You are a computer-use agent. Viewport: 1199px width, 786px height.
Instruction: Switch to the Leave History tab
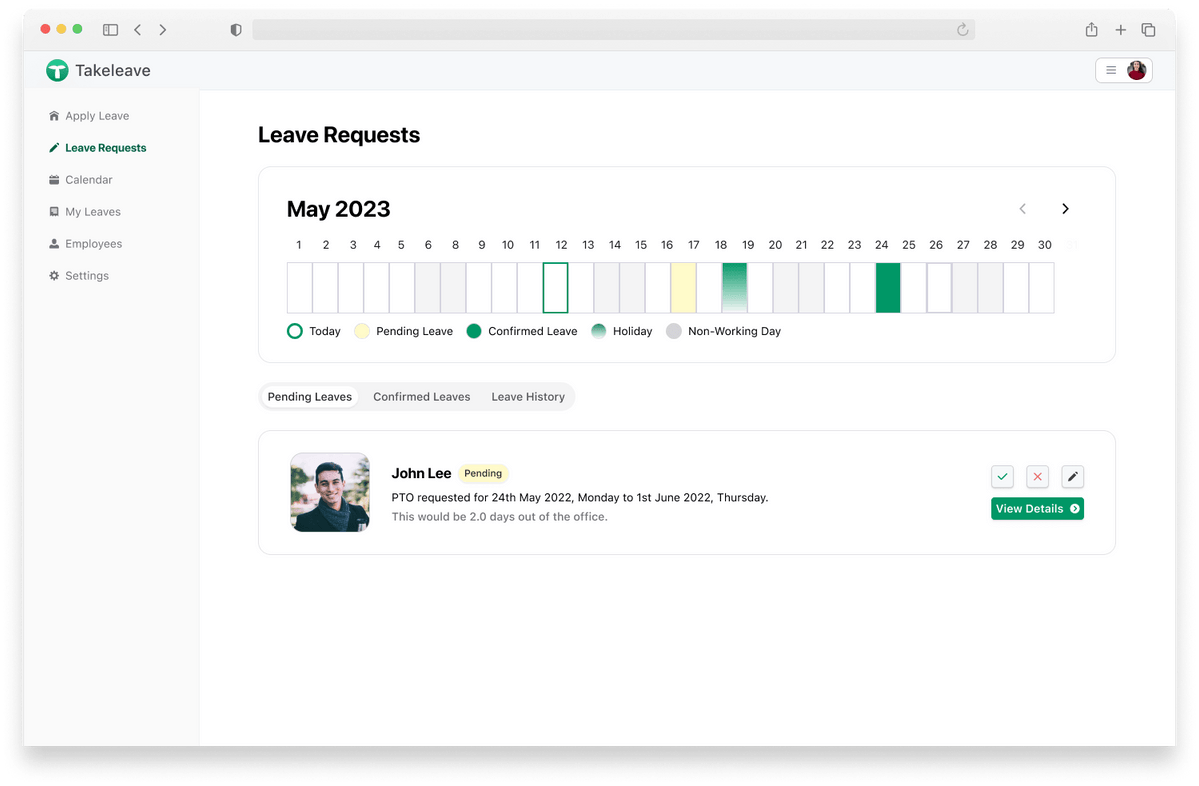pyautogui.click(x=528, y=397)
